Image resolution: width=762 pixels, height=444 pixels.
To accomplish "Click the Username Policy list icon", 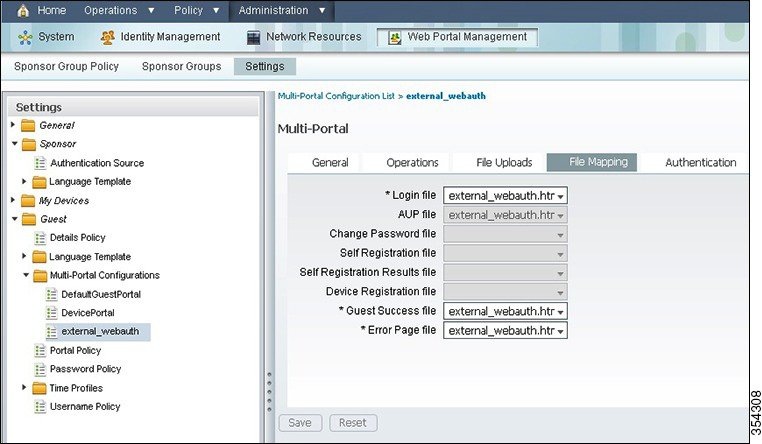I will pyautogui.click(x=40, y=407).
